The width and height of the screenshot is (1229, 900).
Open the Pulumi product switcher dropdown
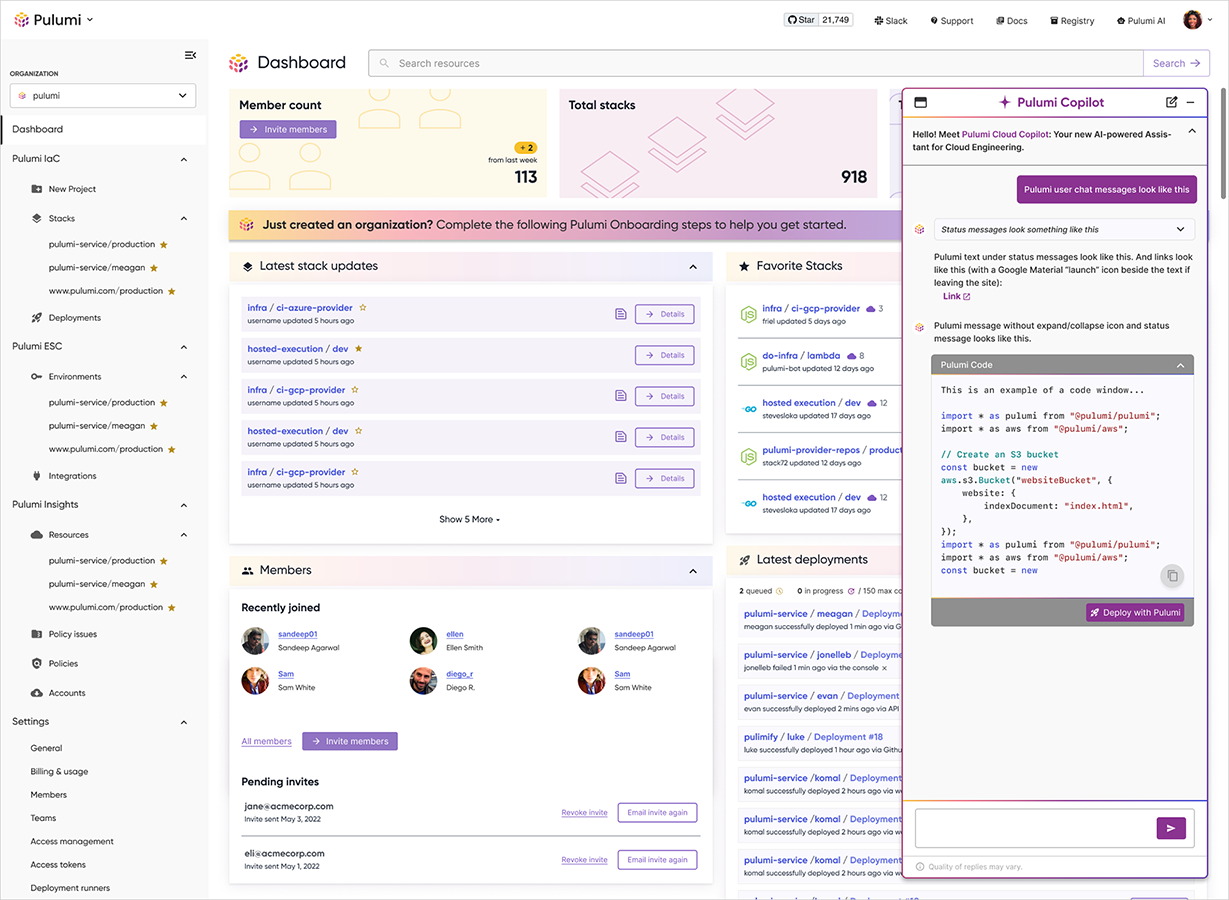pos(89,20)
